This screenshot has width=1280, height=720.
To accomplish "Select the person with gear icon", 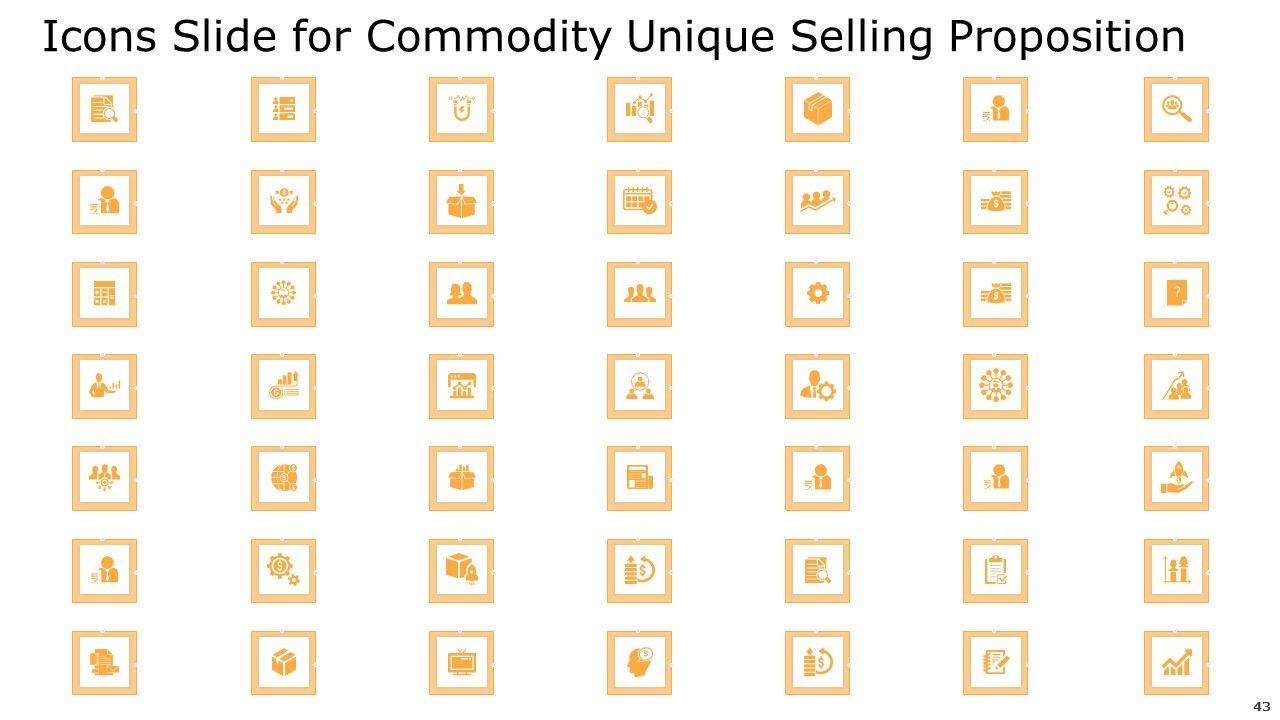I will pos(817,386).
